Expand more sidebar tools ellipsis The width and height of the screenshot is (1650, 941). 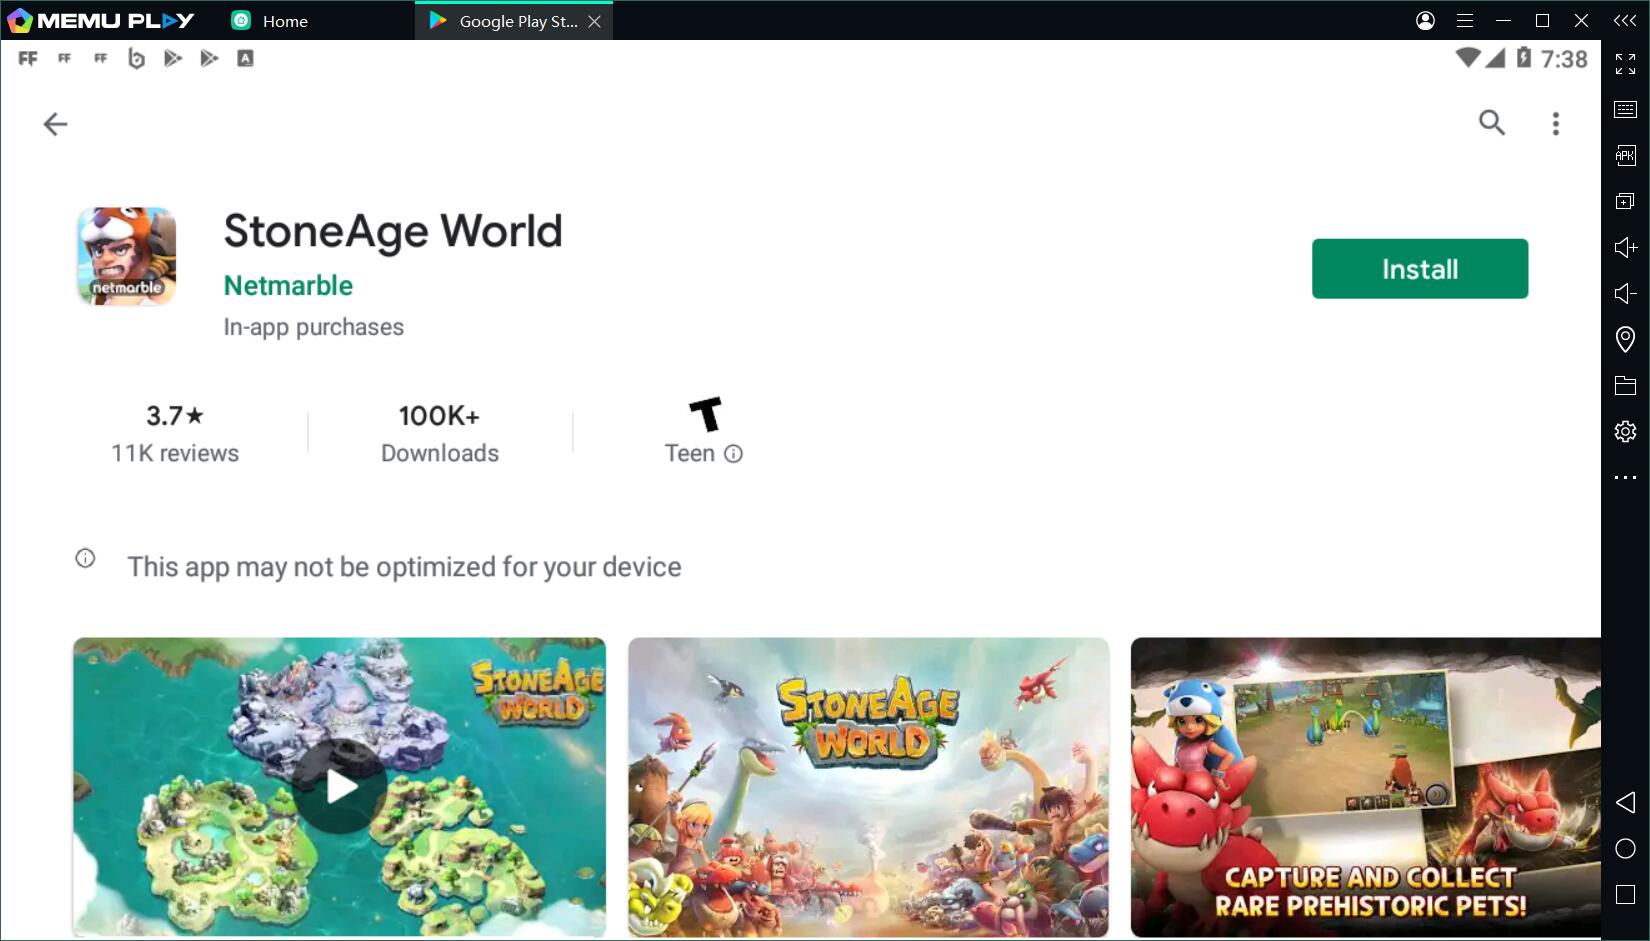[x=1625, y=478]
